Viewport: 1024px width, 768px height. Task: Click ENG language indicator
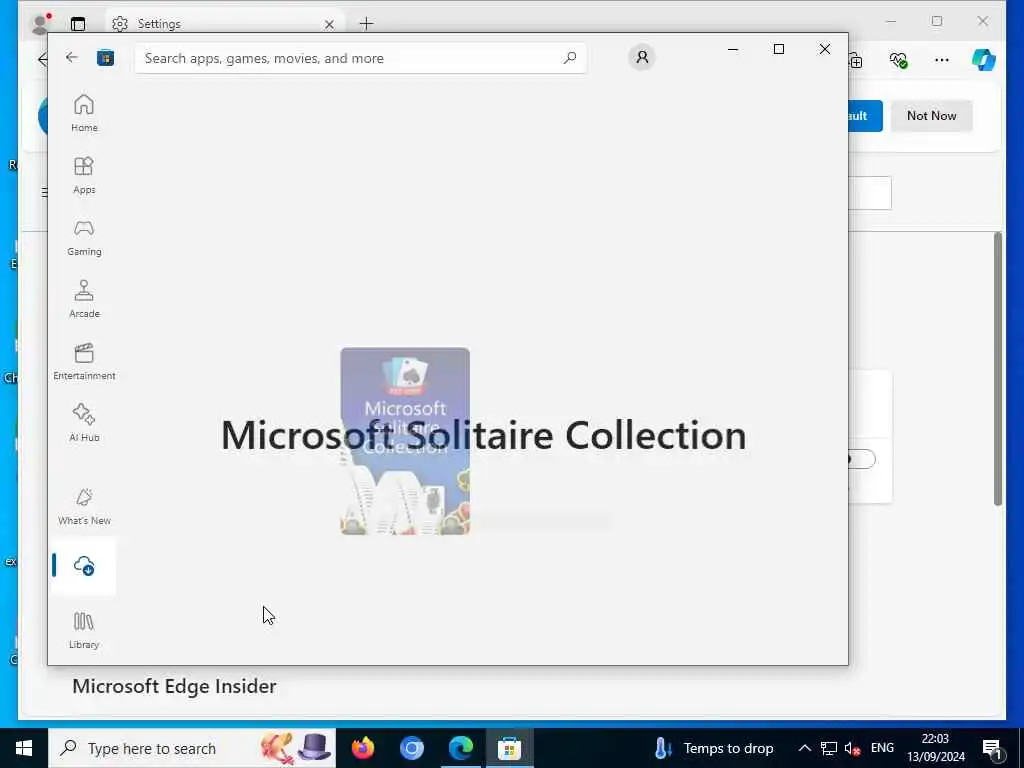coord(882,748)
